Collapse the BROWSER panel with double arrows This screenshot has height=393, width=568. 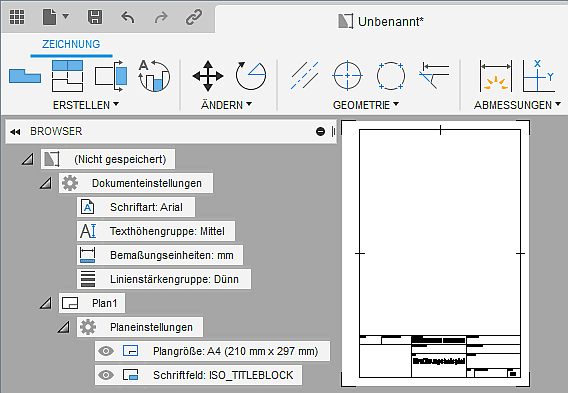[15, 132]
